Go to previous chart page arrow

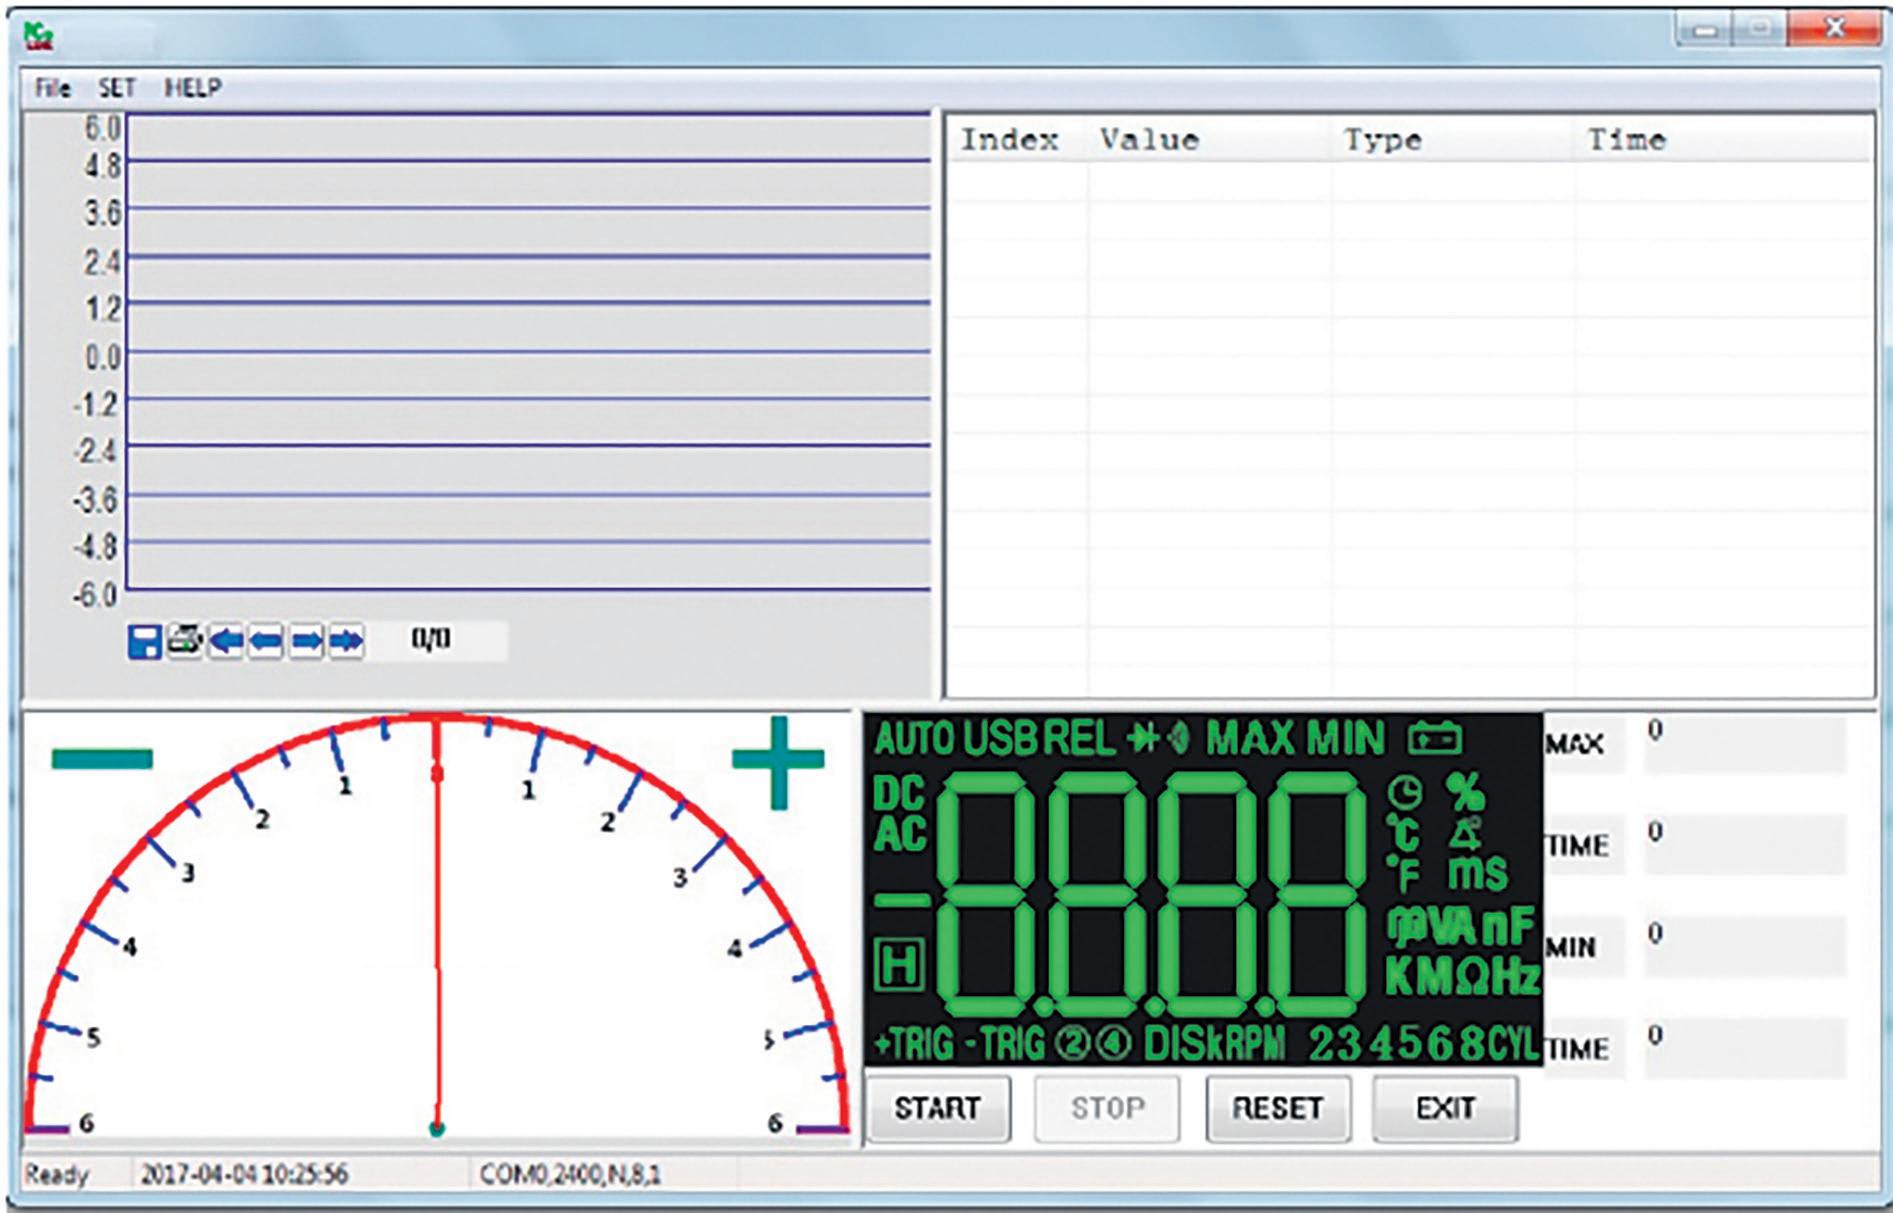(266, 640)
